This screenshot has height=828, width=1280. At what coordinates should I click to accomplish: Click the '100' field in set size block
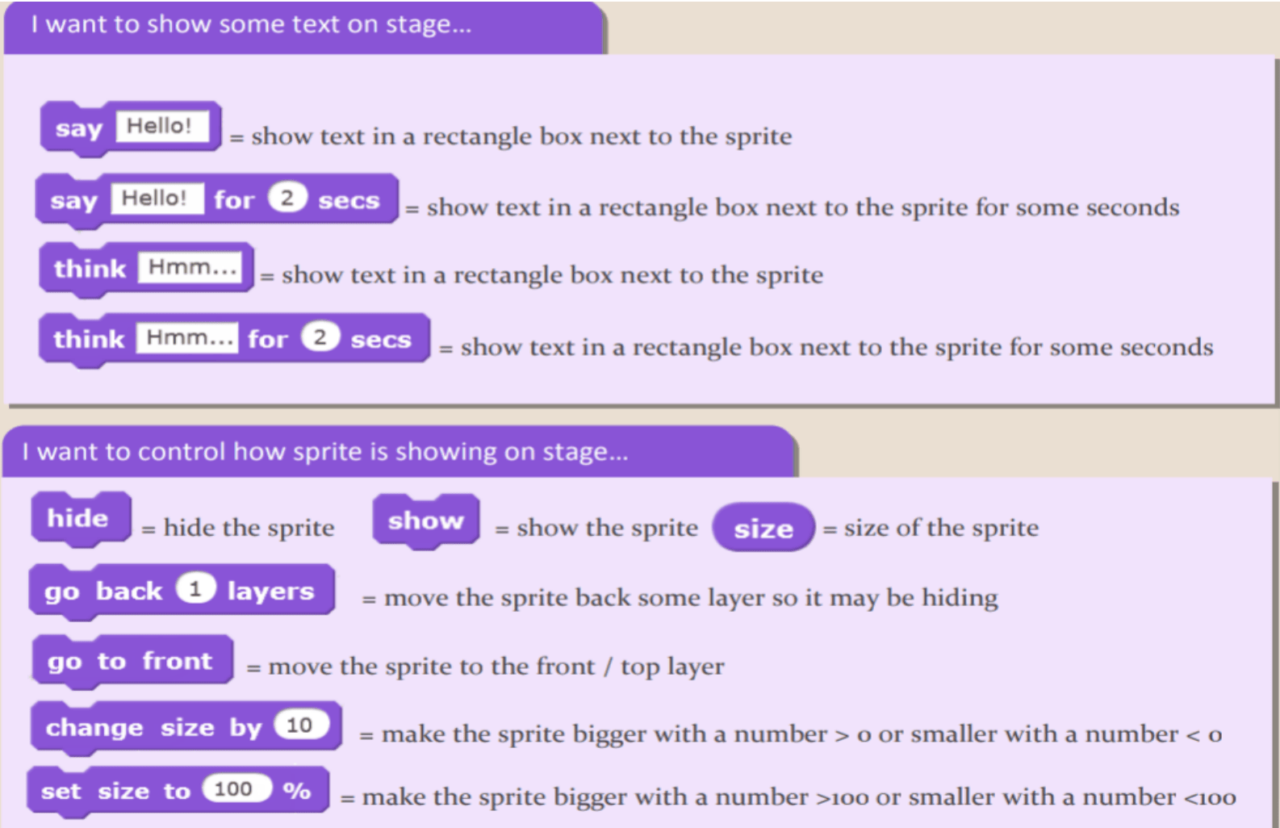[x=234, y=790]
